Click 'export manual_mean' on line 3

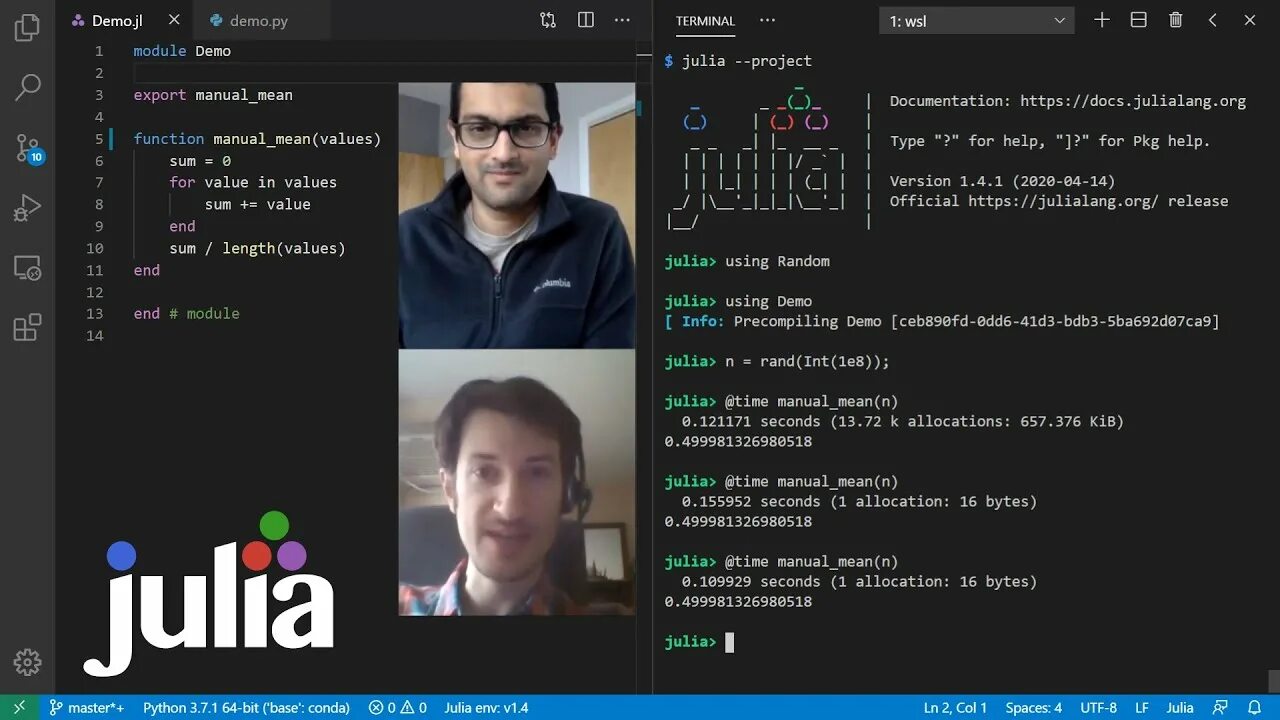[x=213, y=95]
